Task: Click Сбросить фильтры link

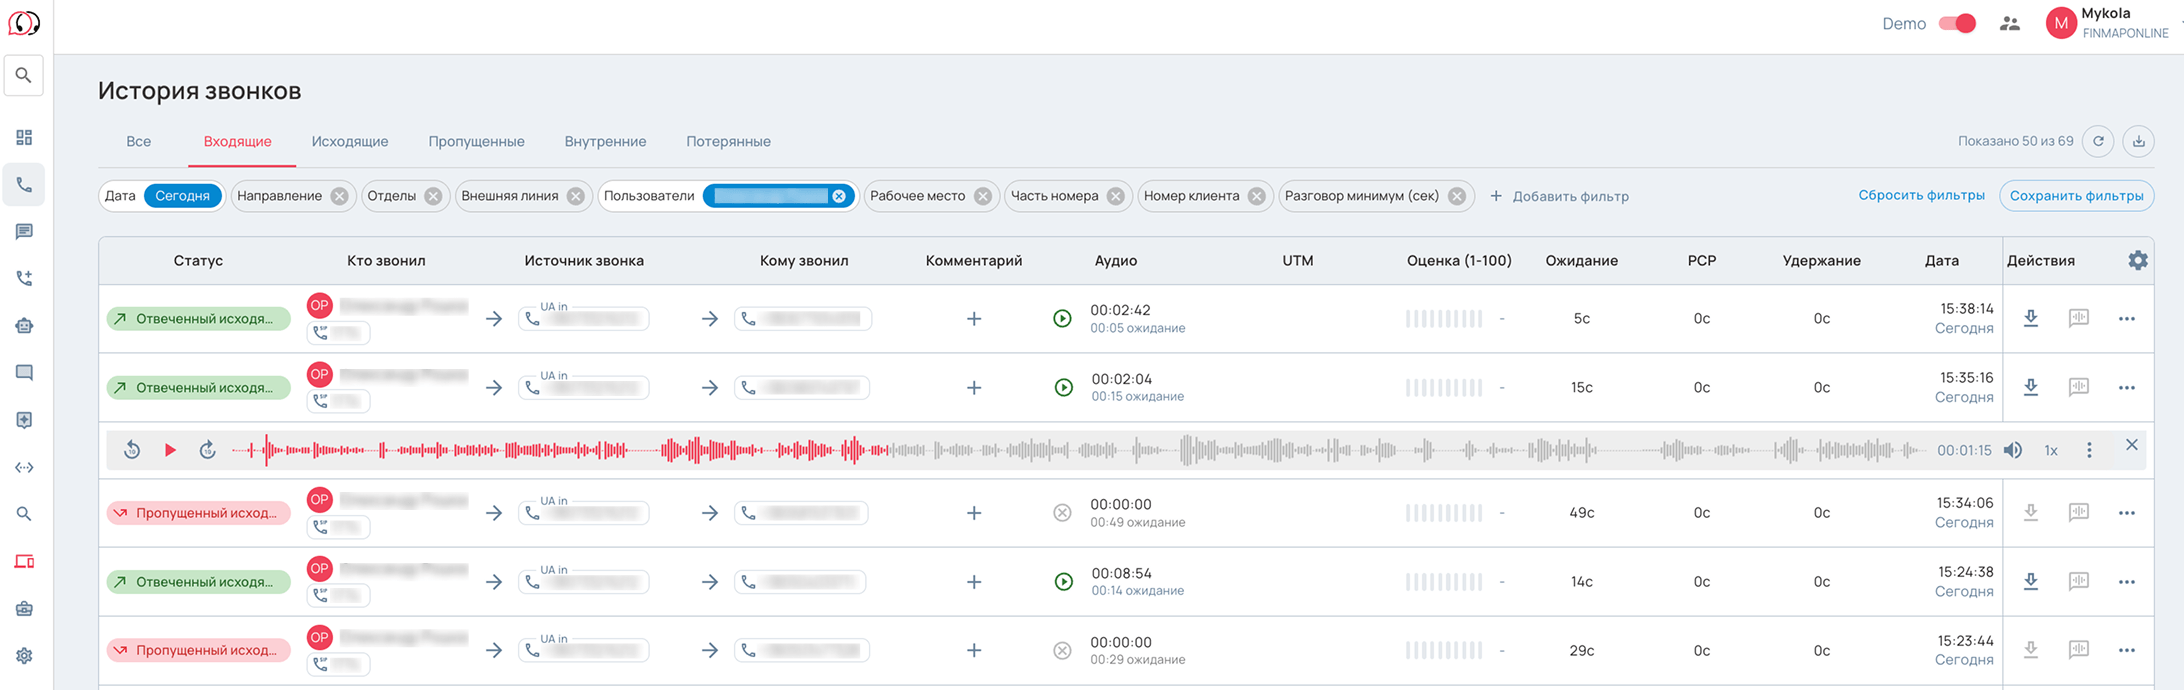Action: click(x=1921, y=196)
